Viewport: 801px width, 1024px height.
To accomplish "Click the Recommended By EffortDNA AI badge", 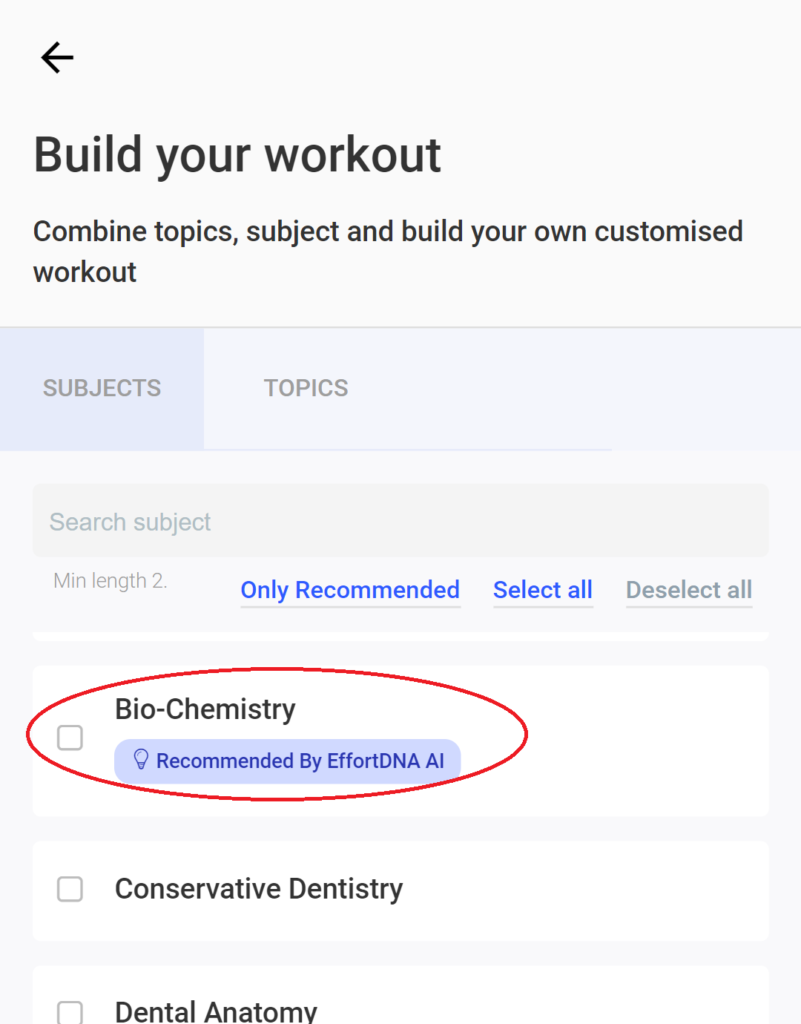I will (x=287, y=761).
